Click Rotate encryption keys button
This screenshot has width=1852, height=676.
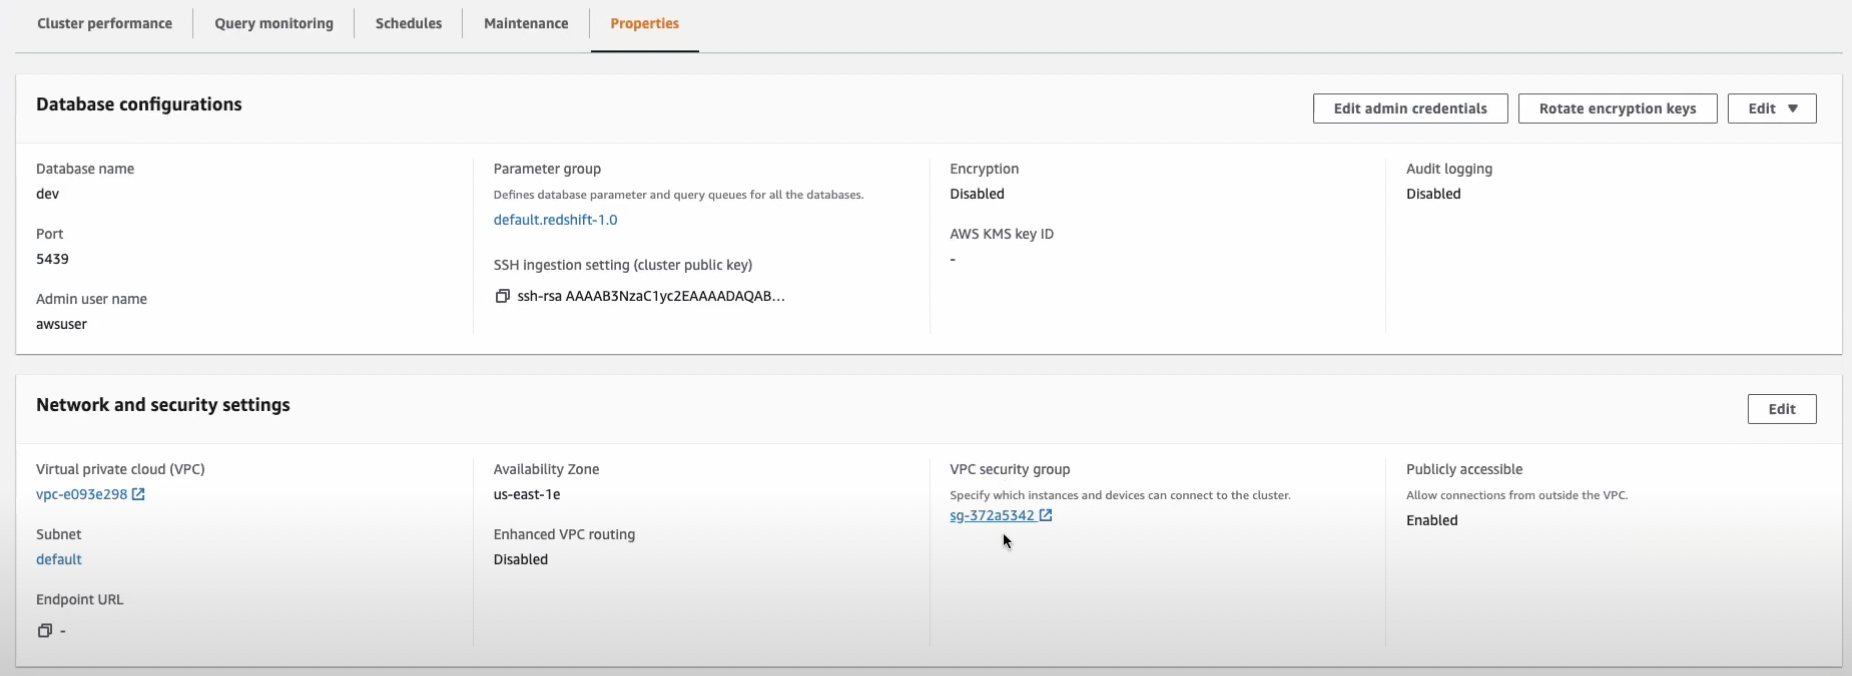pos(1617,109)
